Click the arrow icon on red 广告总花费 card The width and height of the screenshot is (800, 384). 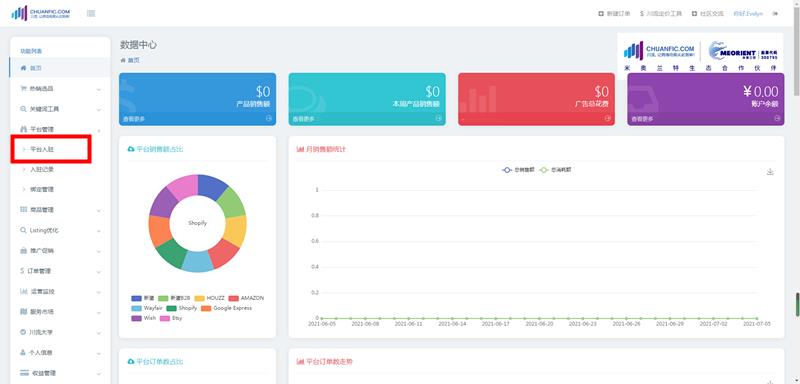(607, 118)
